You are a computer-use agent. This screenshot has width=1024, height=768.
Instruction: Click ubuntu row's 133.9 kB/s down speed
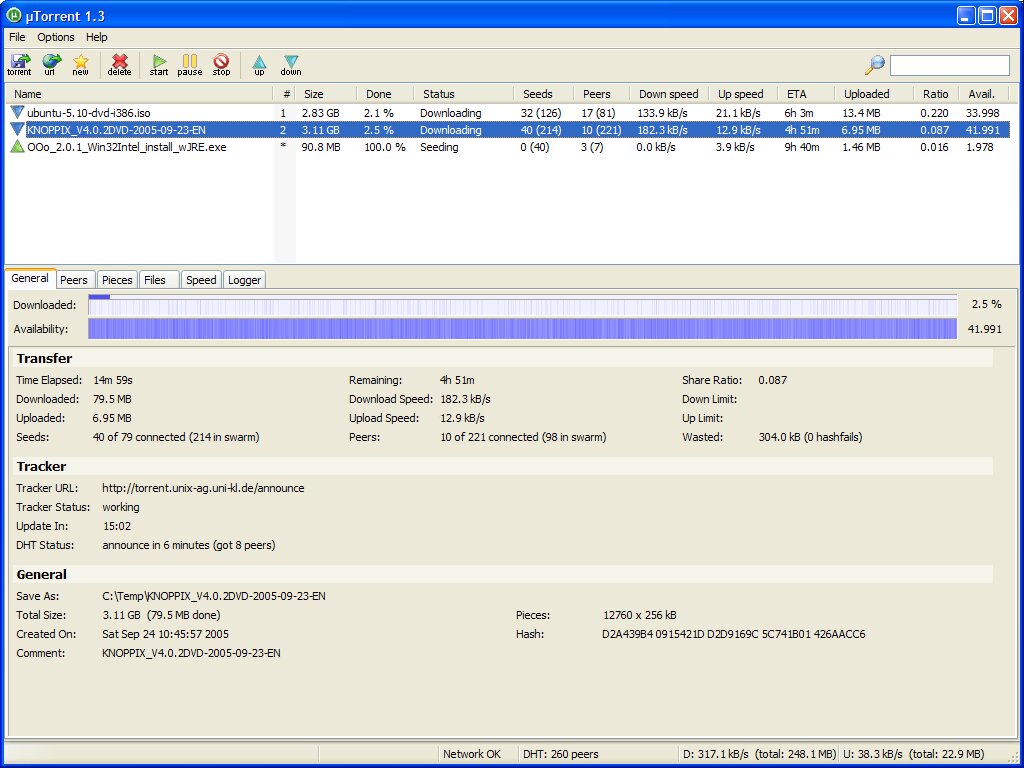click(x=662, y=112)
